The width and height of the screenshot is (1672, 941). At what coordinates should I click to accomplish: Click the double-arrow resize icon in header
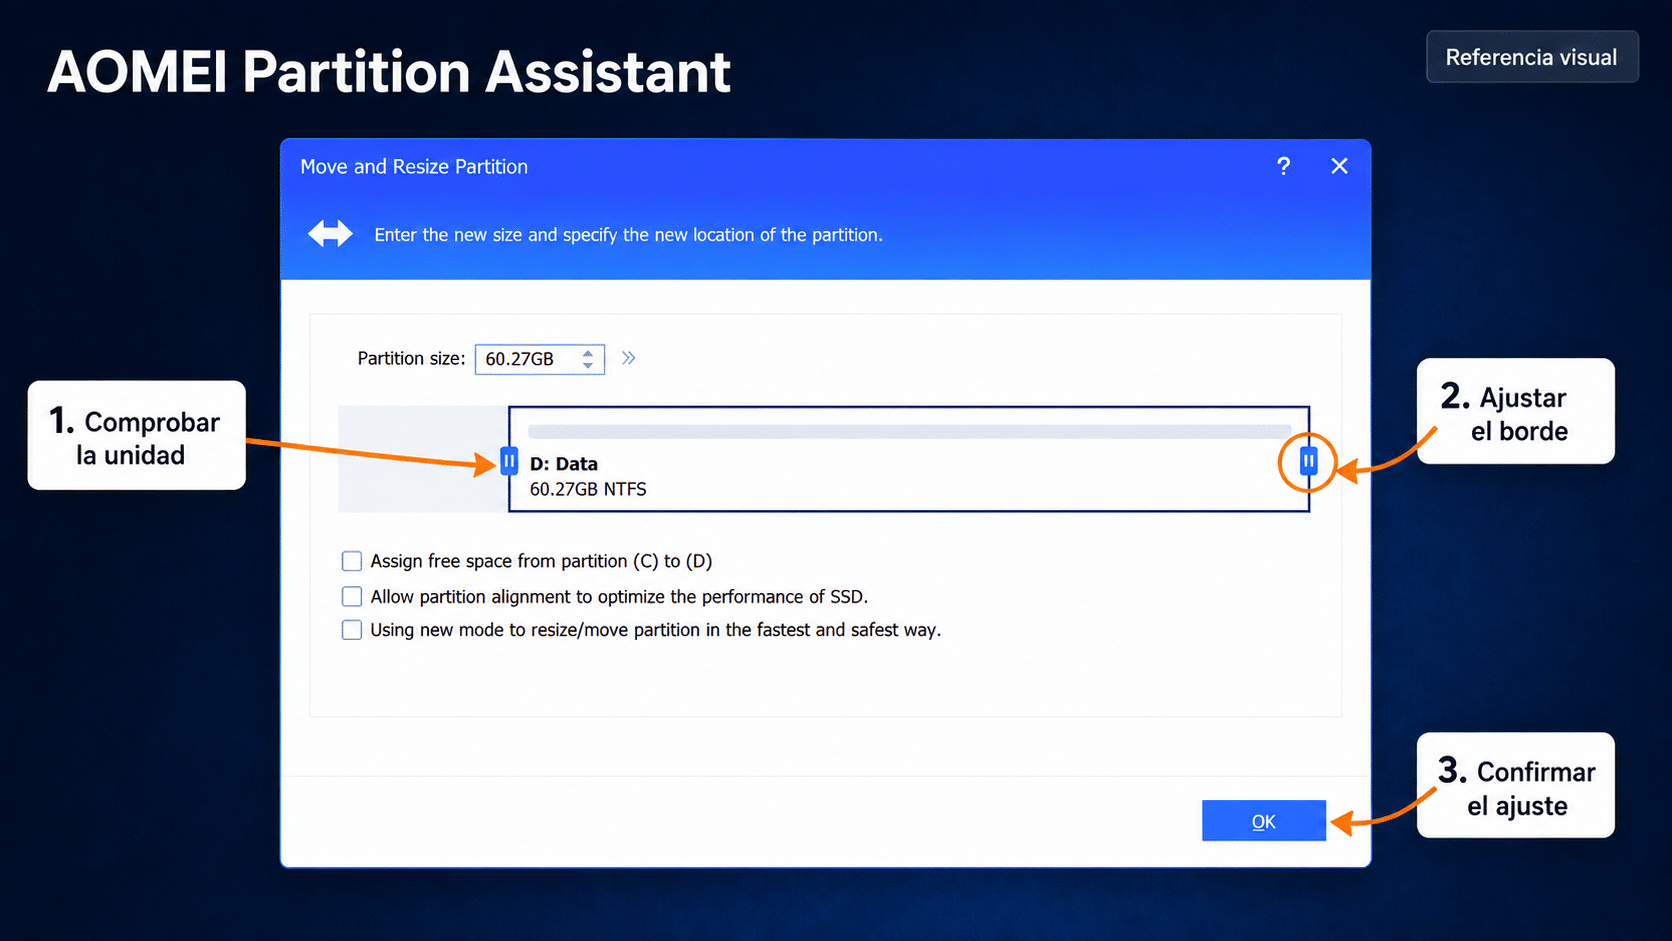point(330,234)
